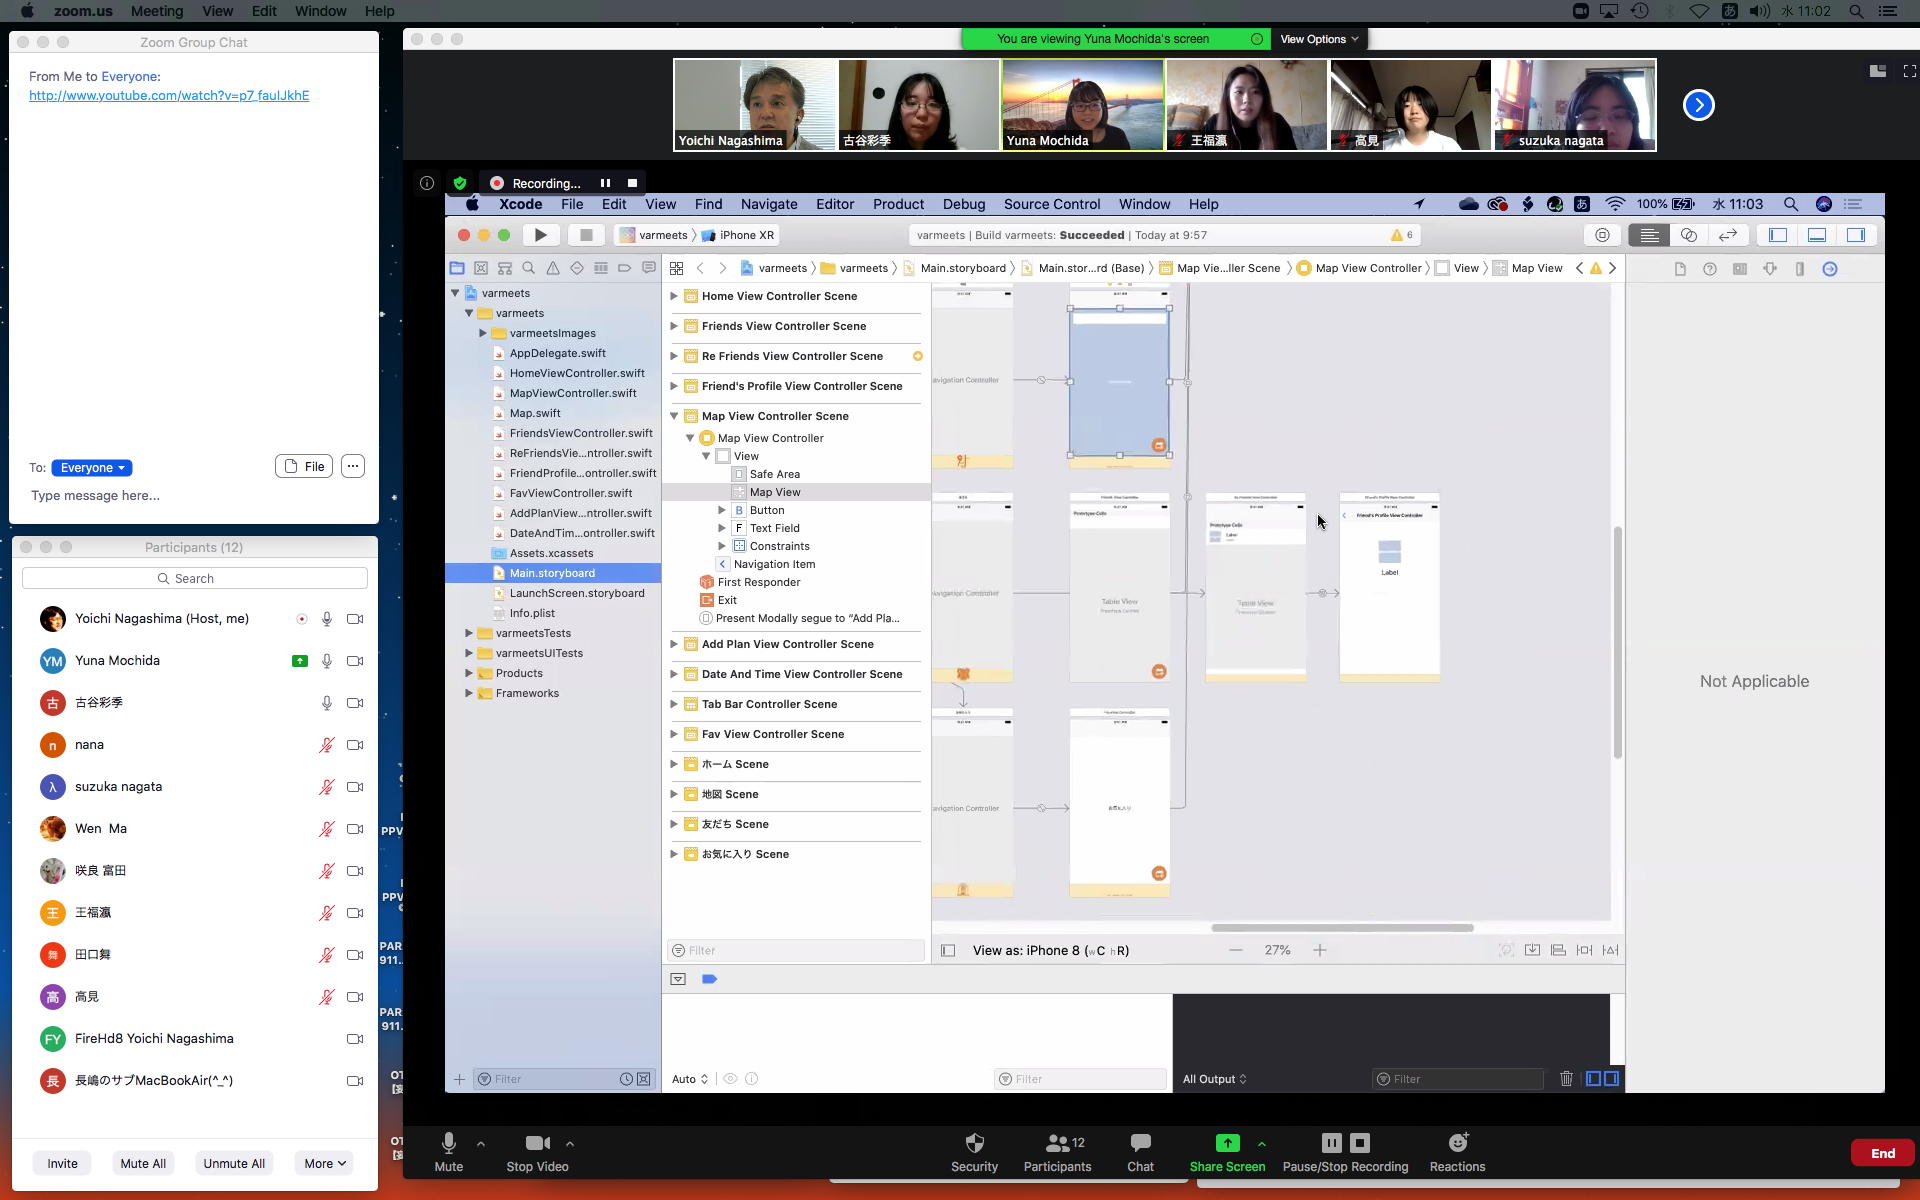Click the Zoom Security shield icon
This screenshot has width=1920, height=1200.
point(974,1143)
